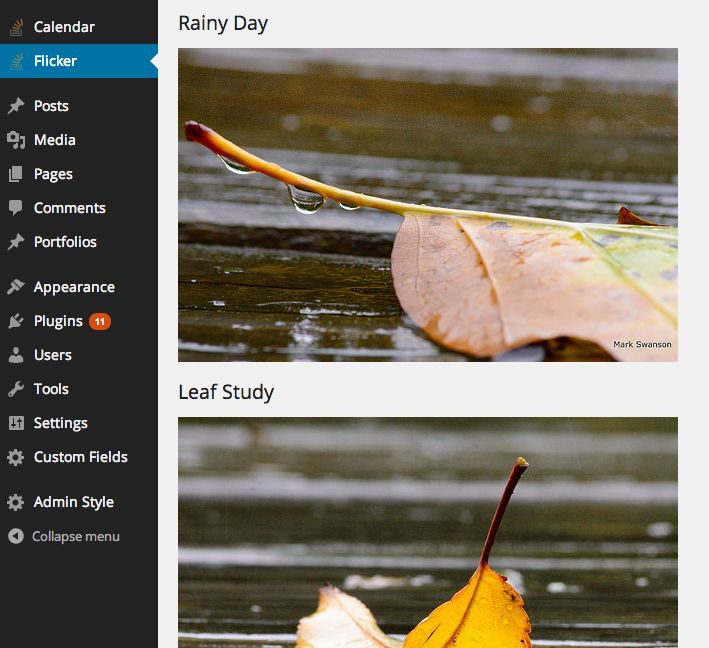Image resolution: width=709 pixels, height=648 pixels.
Task: Click the Settings sliders icon
Action: [x=16, y=423]
